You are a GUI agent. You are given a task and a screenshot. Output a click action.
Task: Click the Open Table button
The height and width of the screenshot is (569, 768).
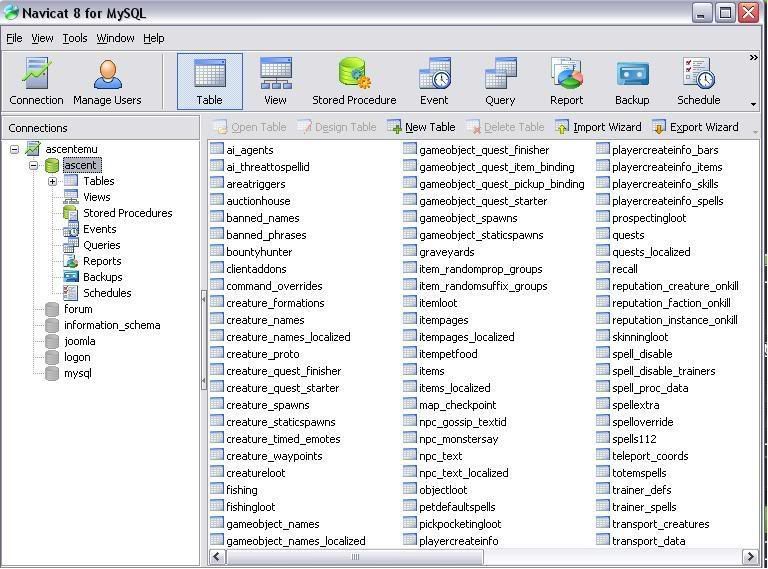pyautogui.click(x=250, y=127)
